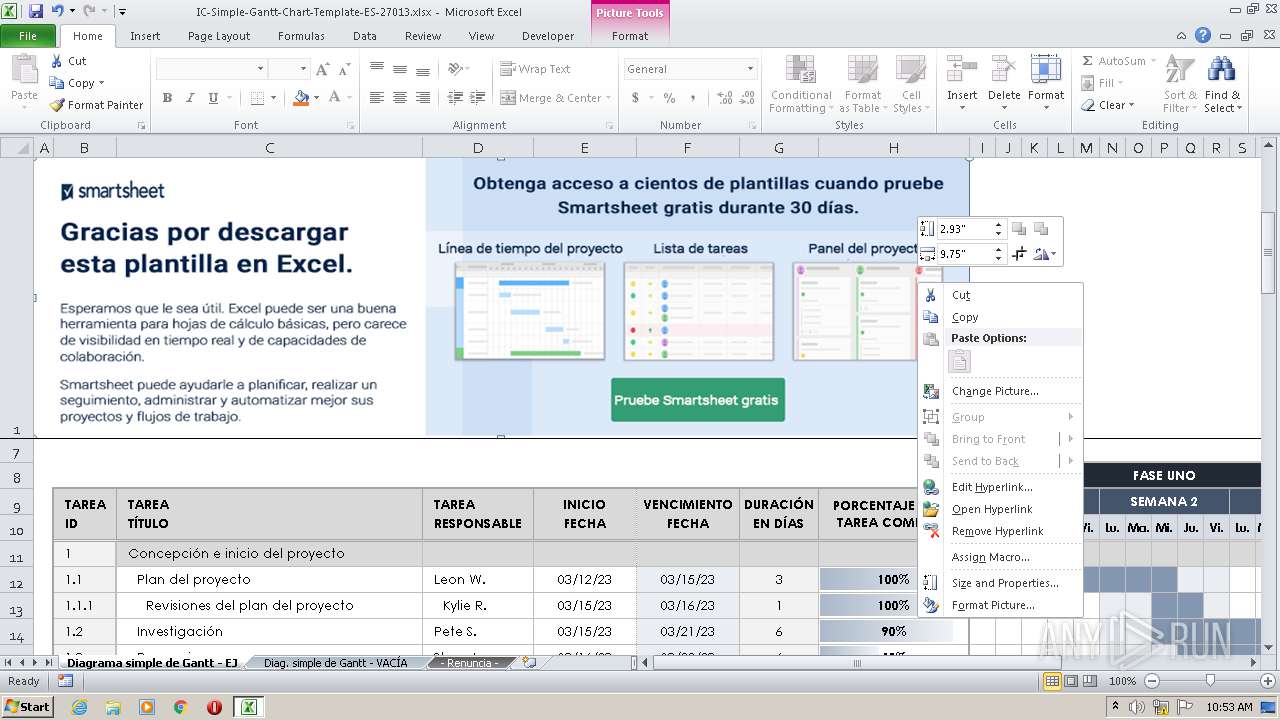Open Conditional Formatting menu

coord(801,84)
